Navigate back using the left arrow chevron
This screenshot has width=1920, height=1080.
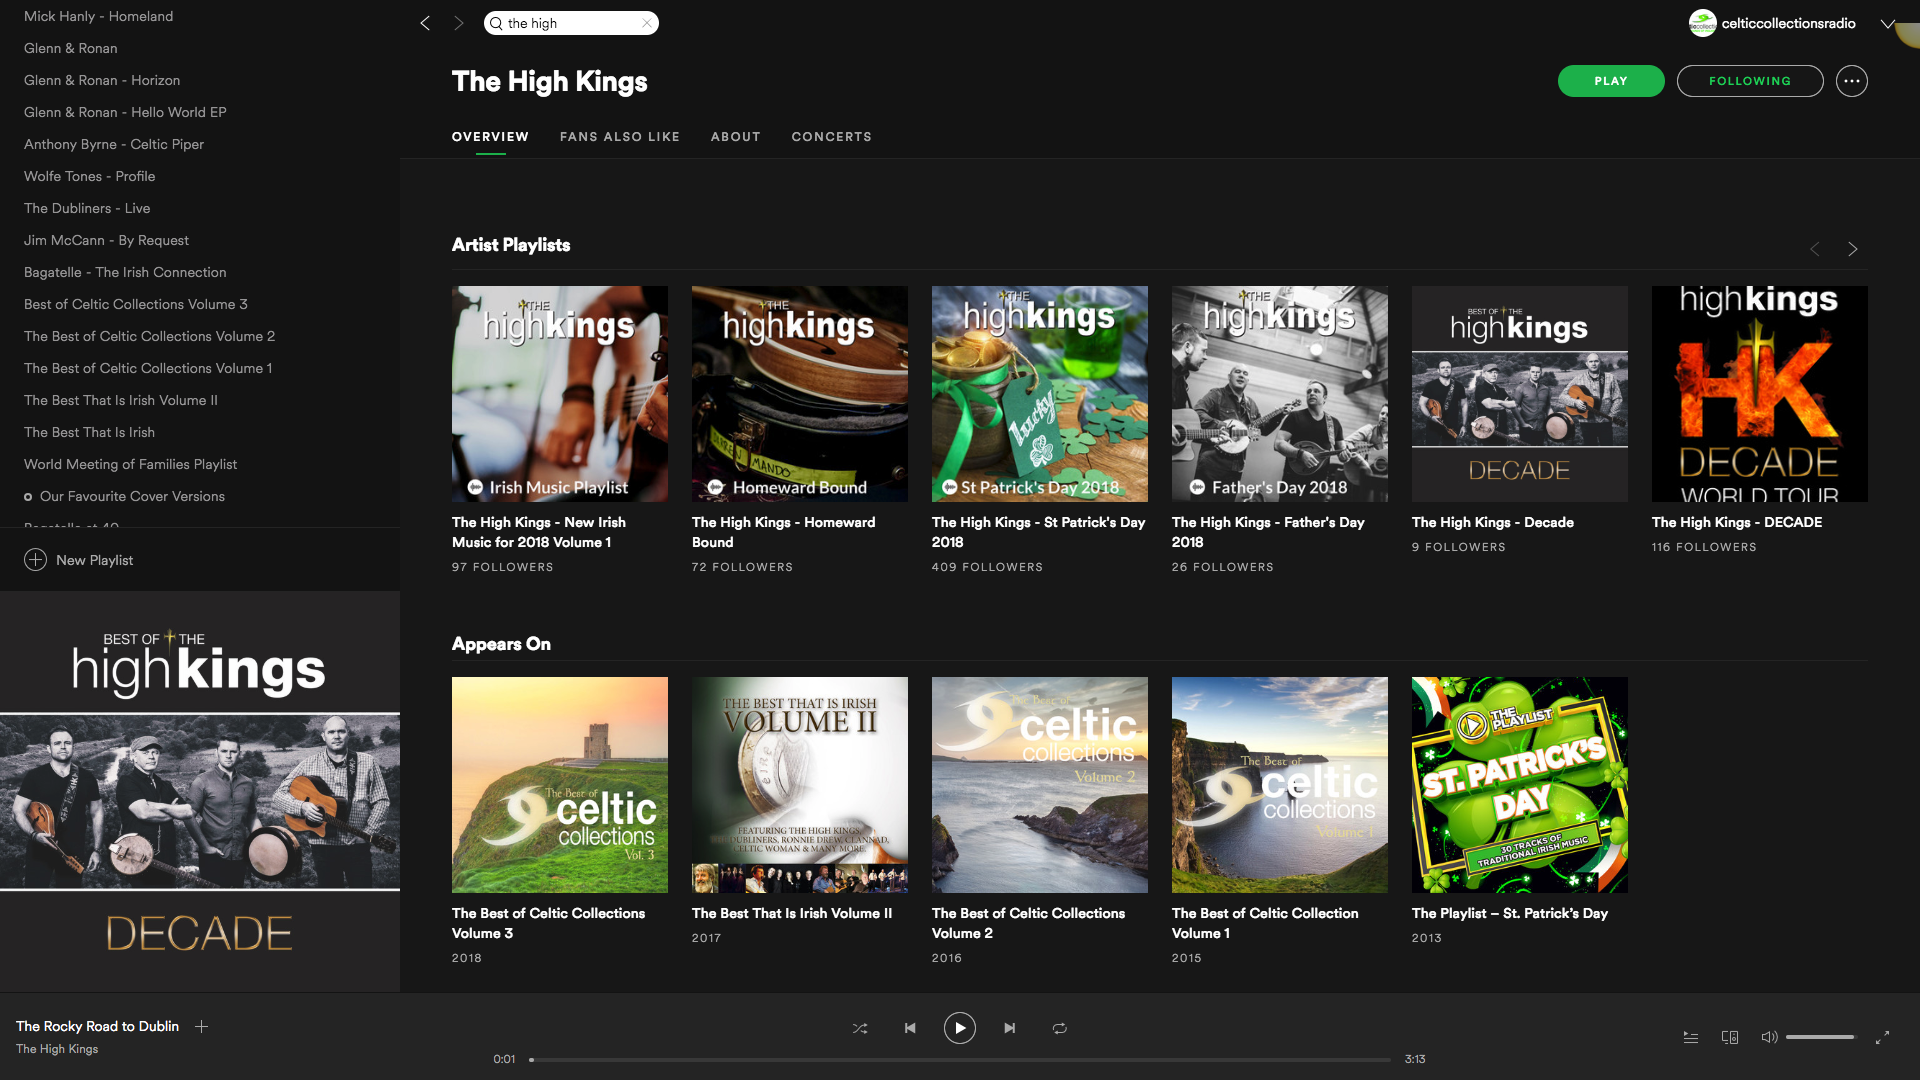pos(424,22)
